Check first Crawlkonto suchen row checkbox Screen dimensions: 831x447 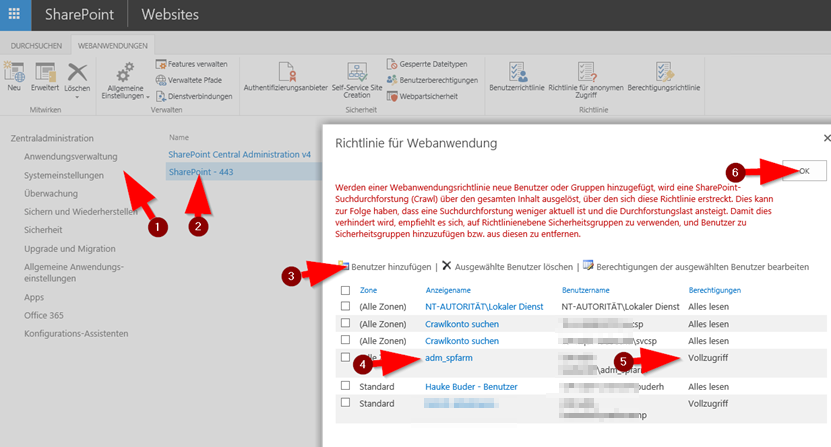click(346, 322)
